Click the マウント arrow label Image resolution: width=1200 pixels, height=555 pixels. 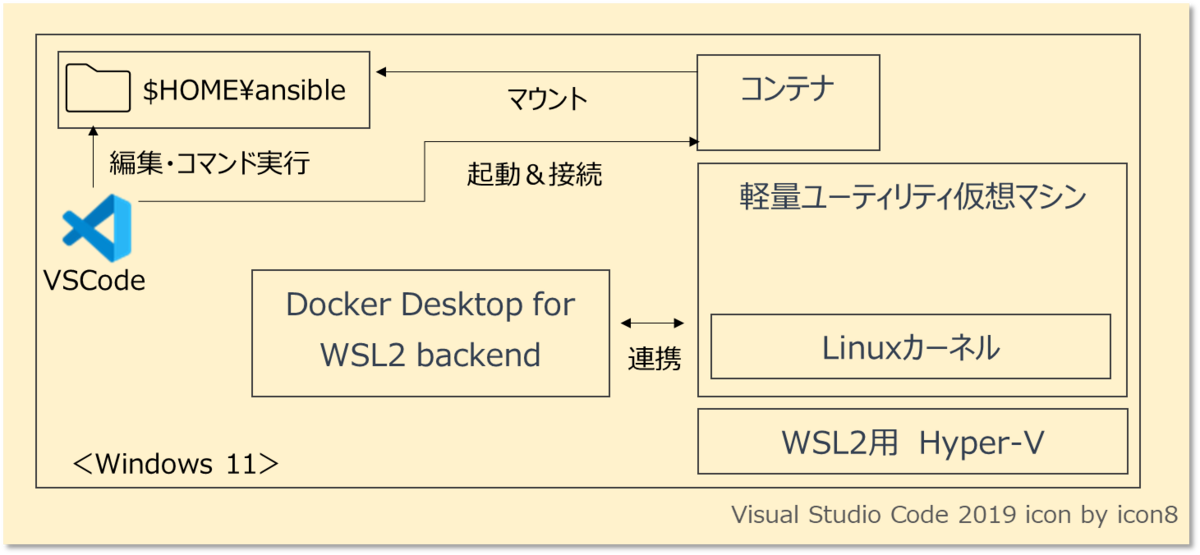(x=547, y=100)
